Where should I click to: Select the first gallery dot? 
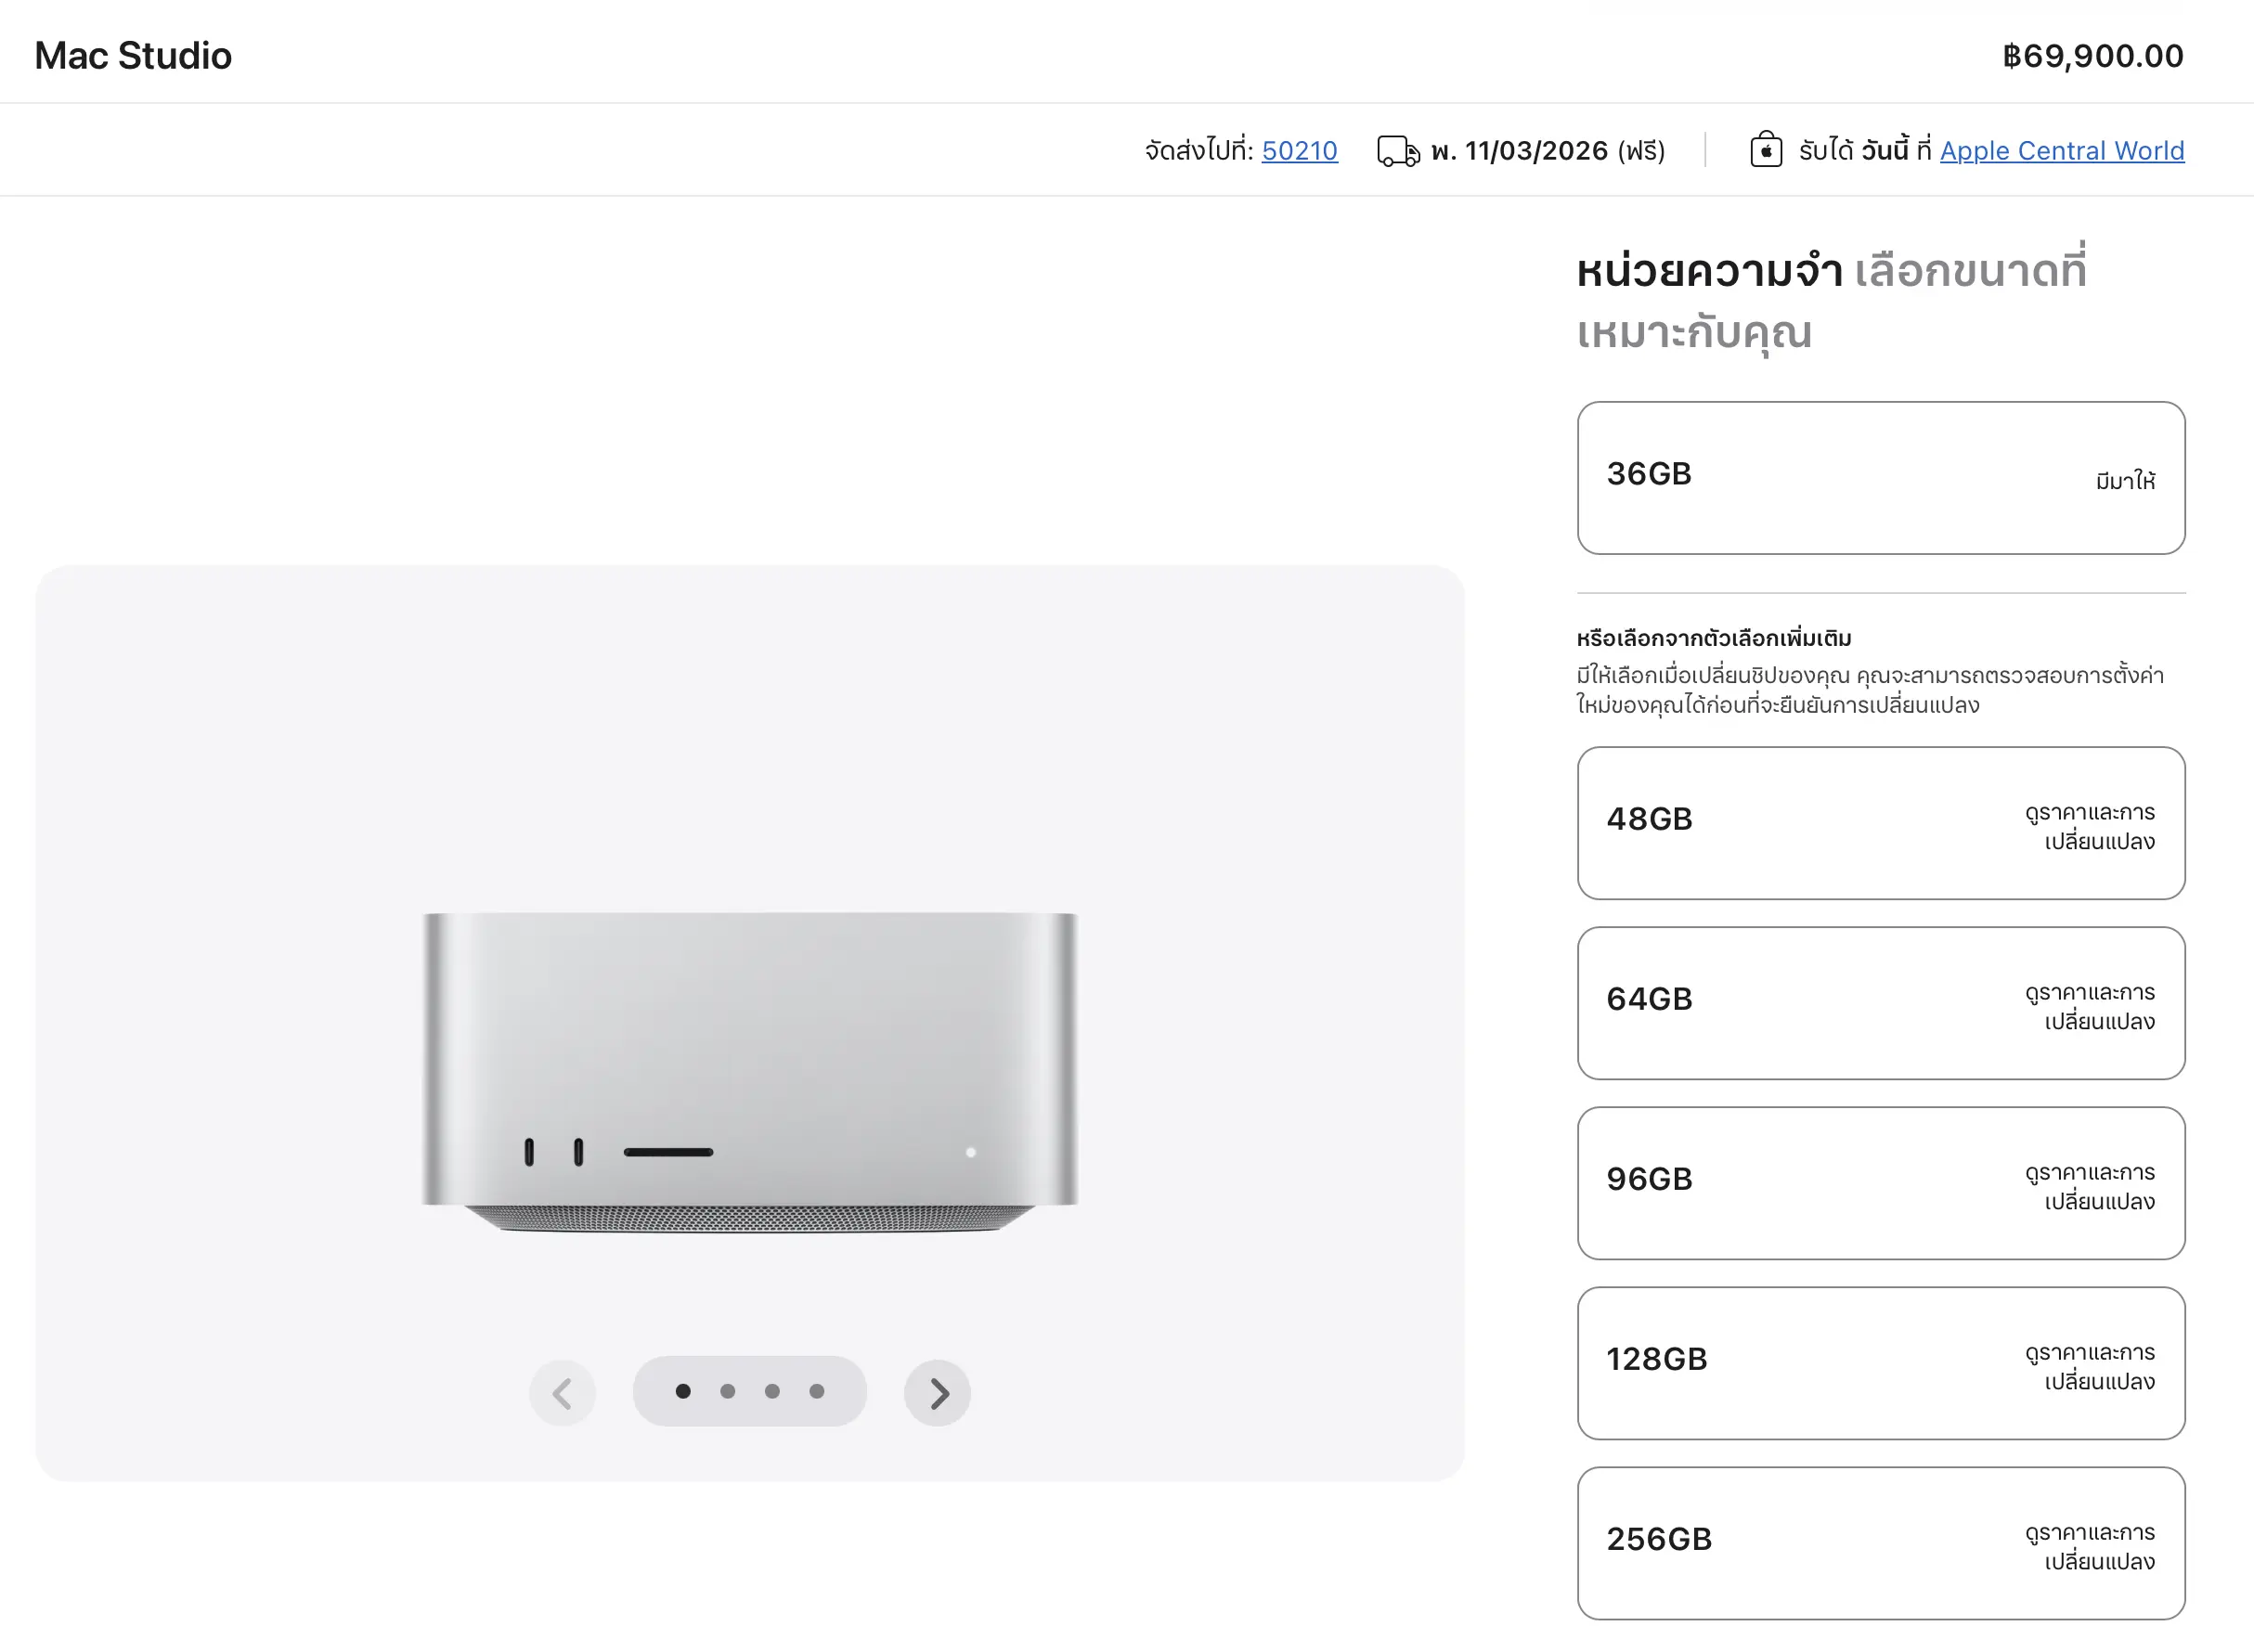[x=683, y=1391]
